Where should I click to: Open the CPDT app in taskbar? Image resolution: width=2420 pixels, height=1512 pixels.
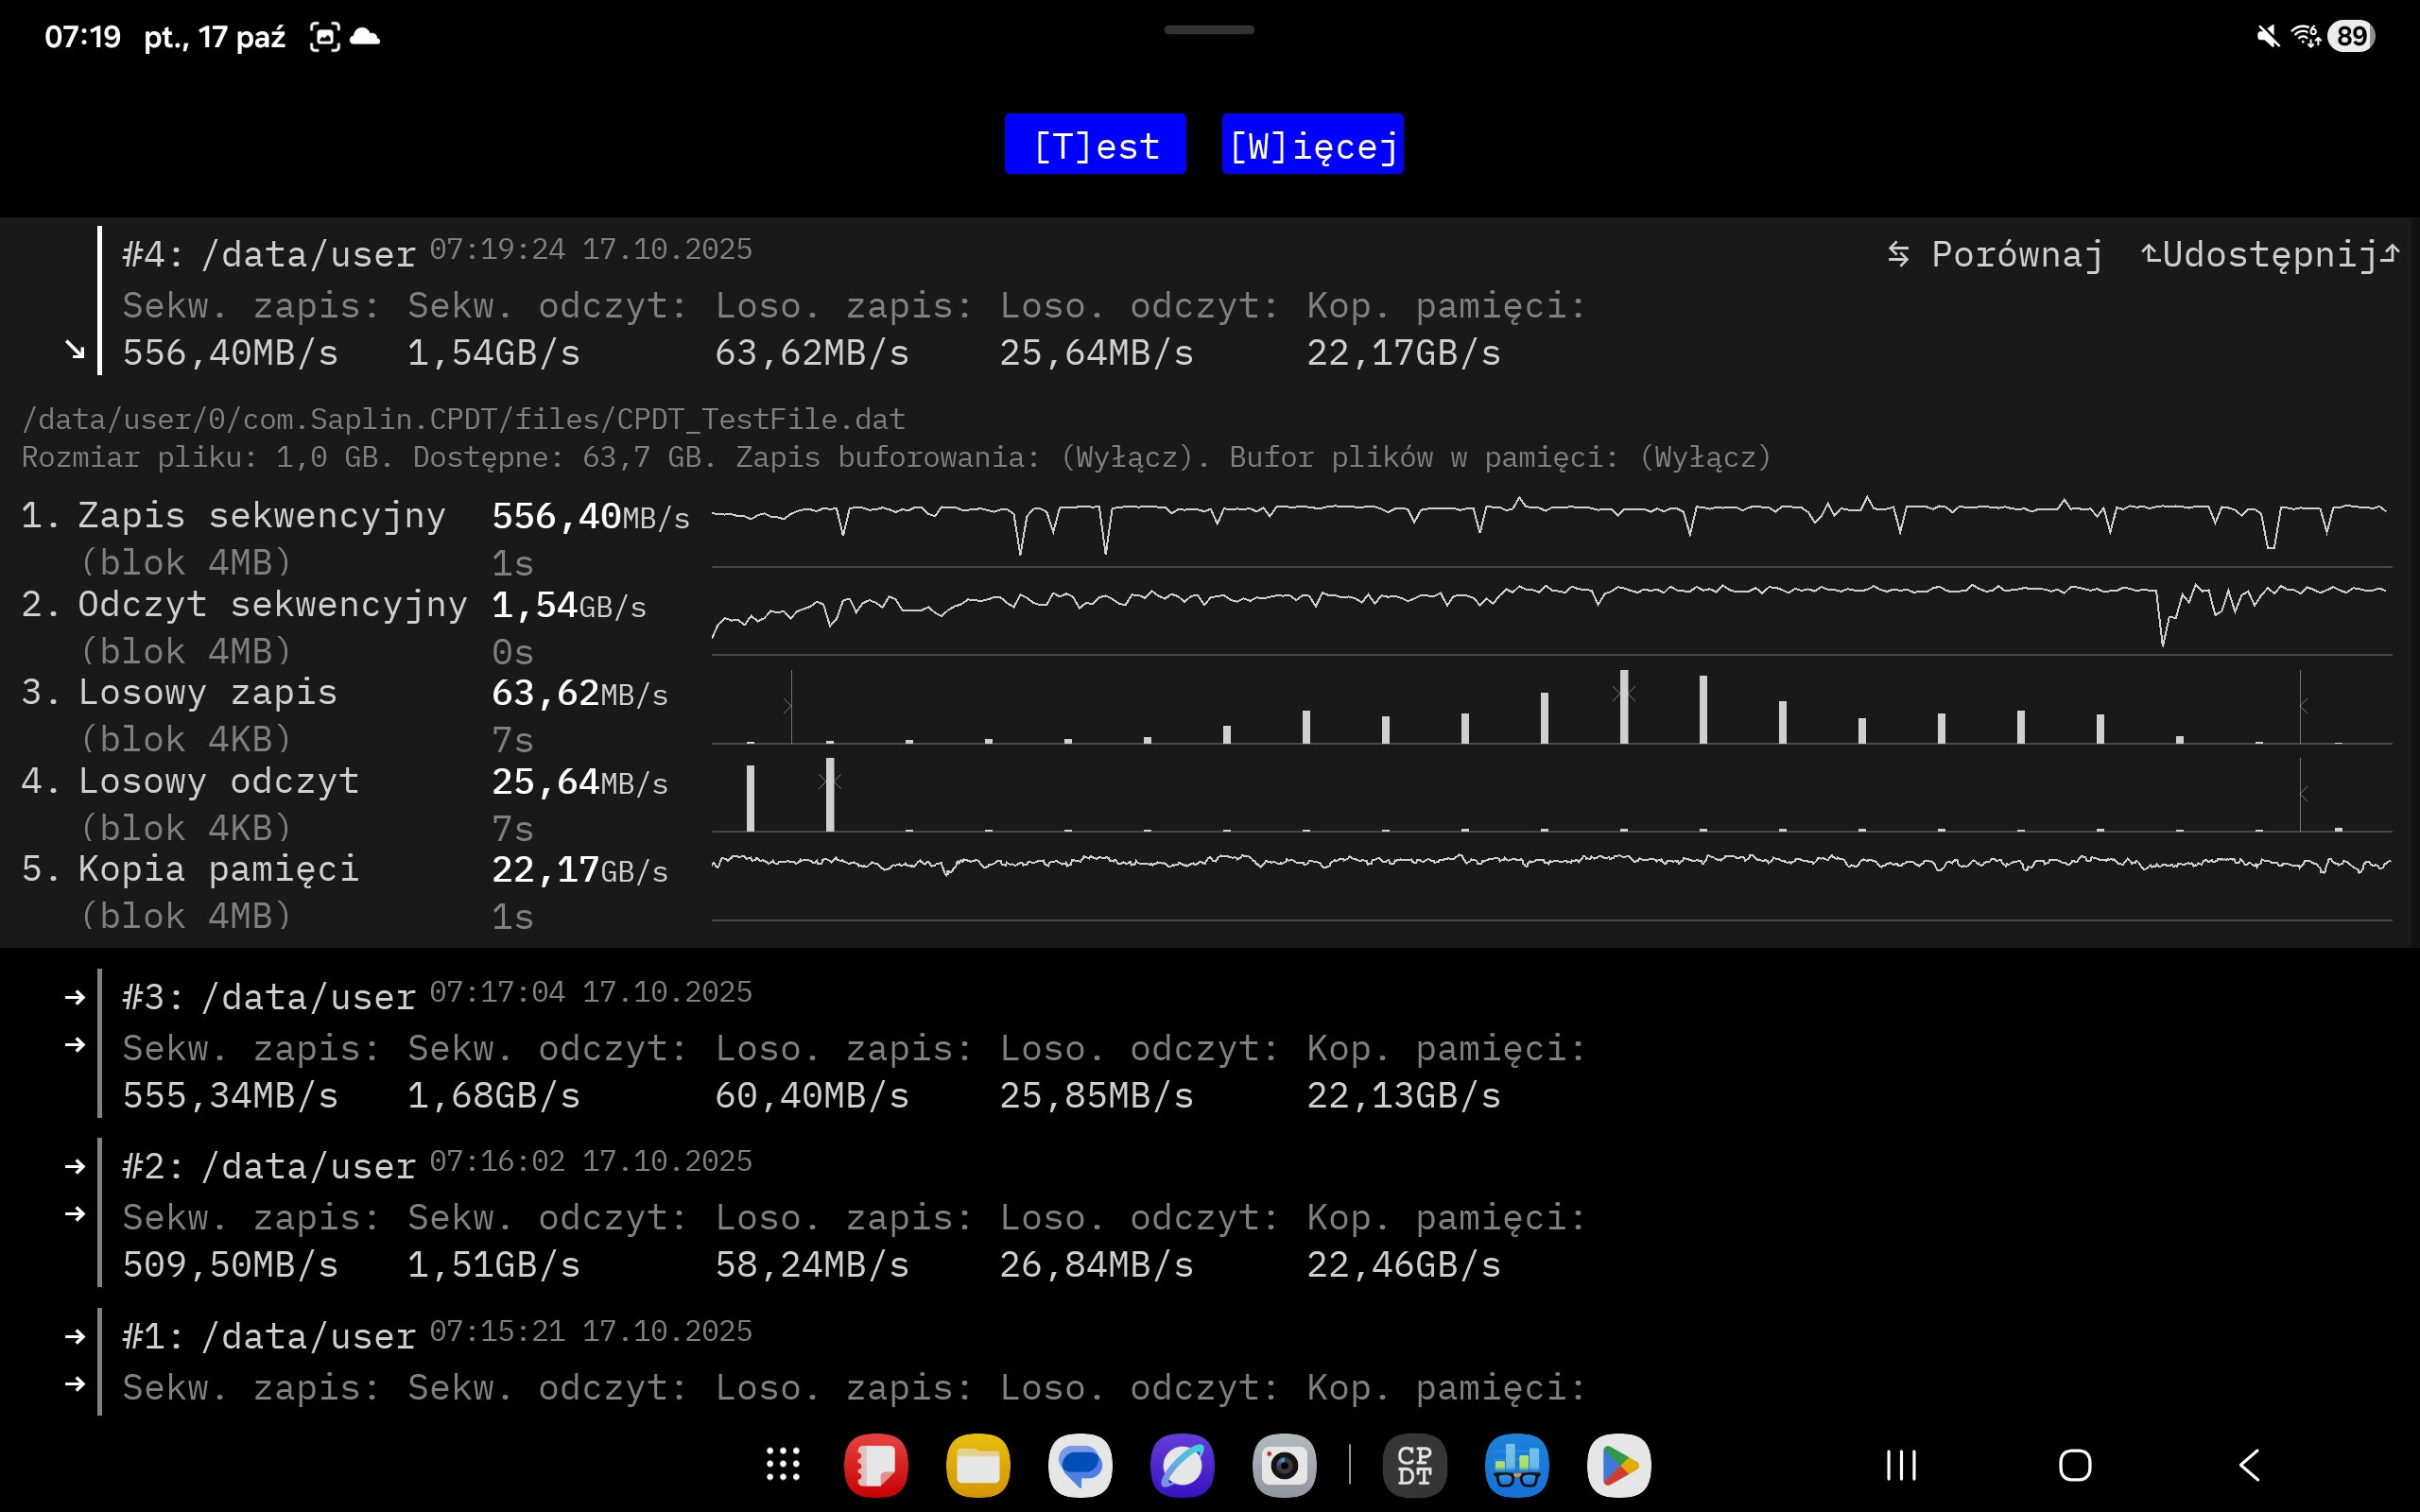pyautogui.click(x=1414, y=1466)
